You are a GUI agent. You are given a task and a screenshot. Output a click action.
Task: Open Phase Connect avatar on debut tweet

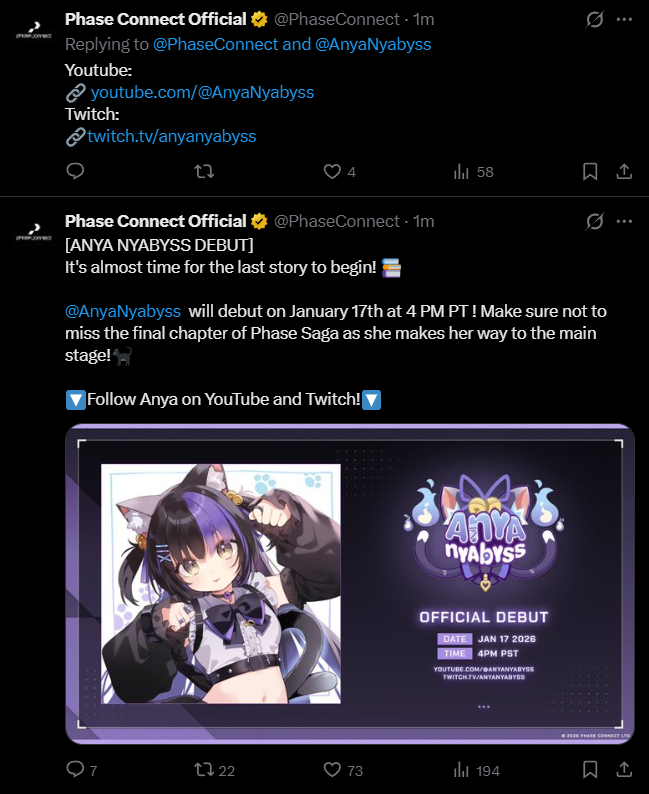[34, 232]
